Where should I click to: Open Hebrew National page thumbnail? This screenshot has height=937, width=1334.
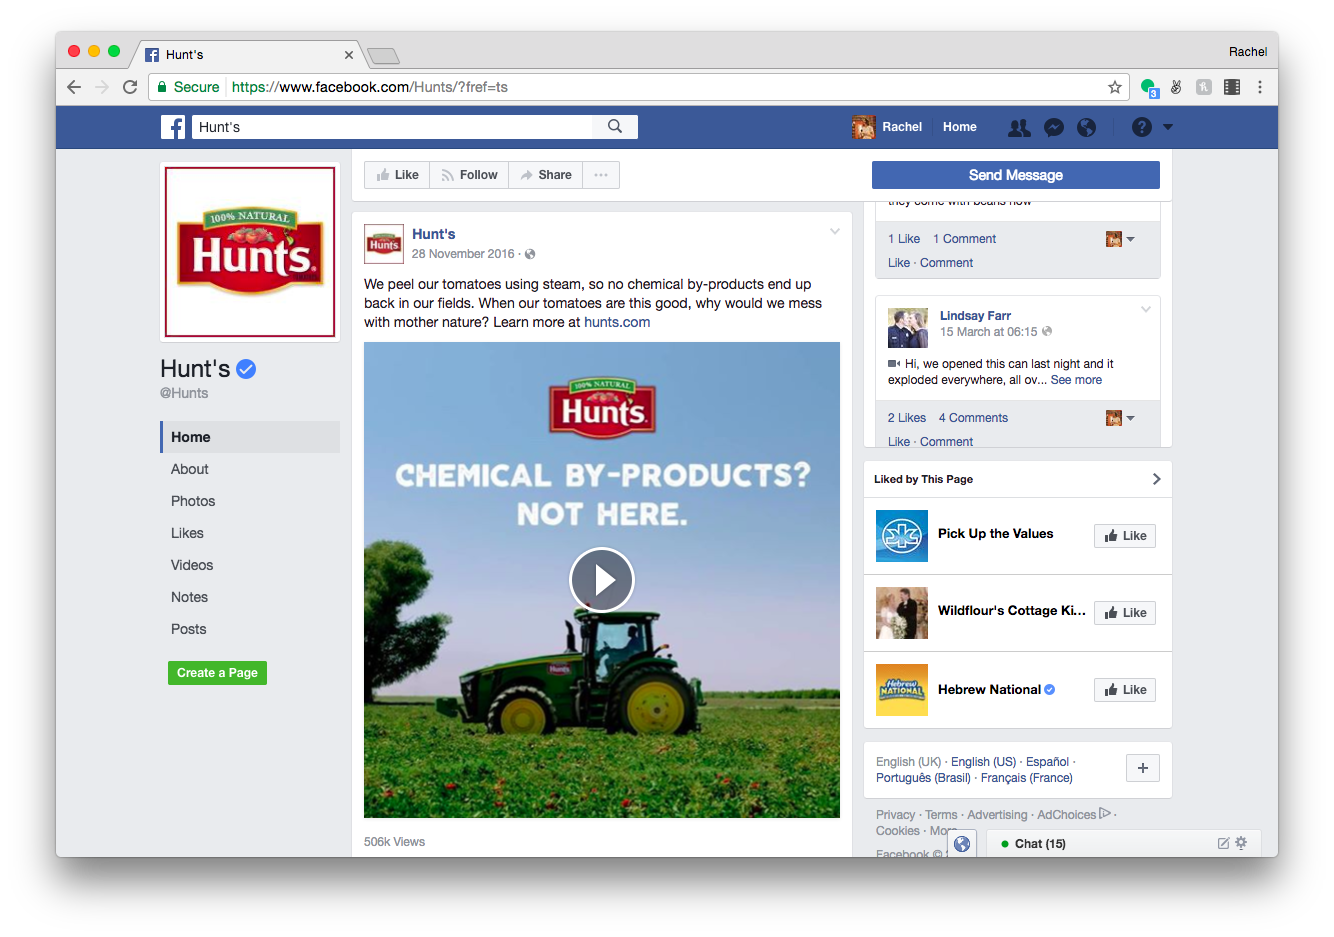tap(902, 690)
